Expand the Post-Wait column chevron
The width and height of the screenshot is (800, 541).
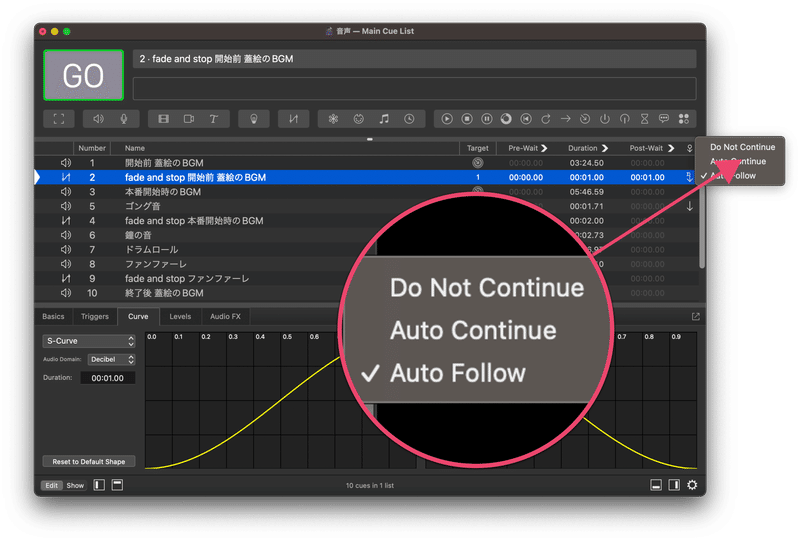[671, 148]
